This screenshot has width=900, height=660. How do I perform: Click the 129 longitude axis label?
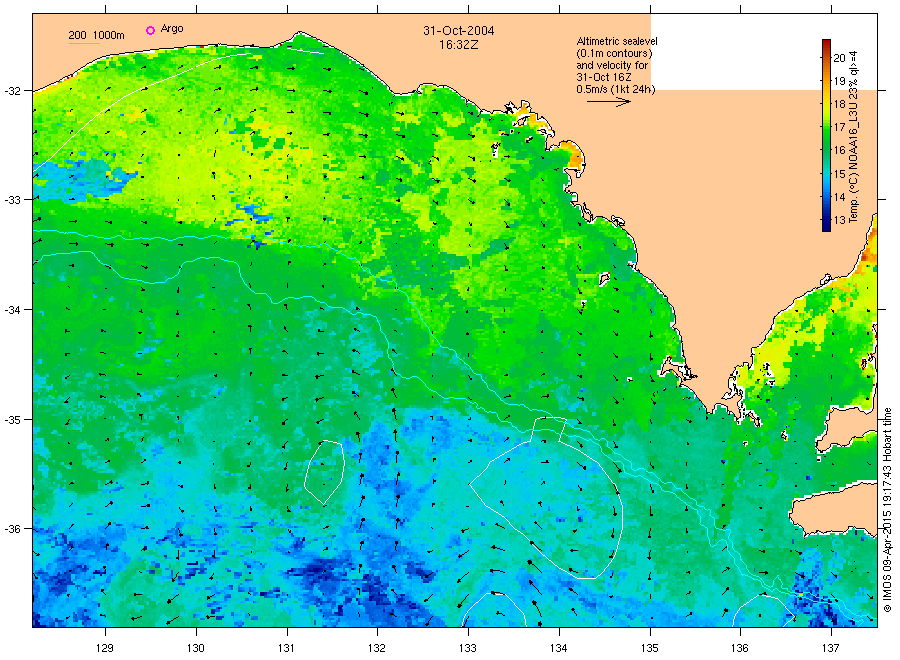tap(105, 648)
